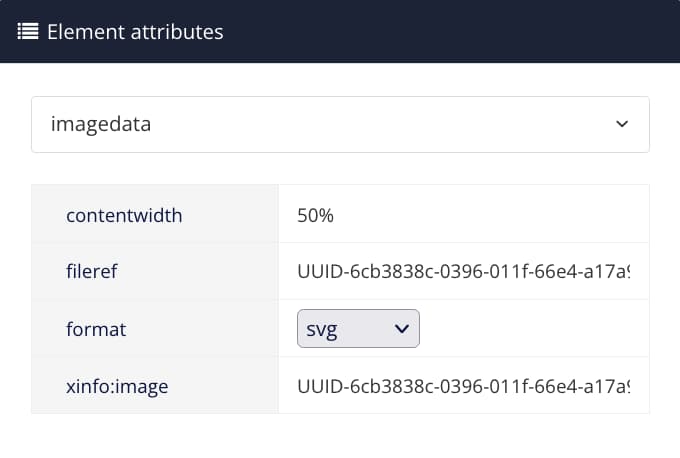Click the list icon in the header
Viewport: 680px width, 458px height.
[28, 31]
